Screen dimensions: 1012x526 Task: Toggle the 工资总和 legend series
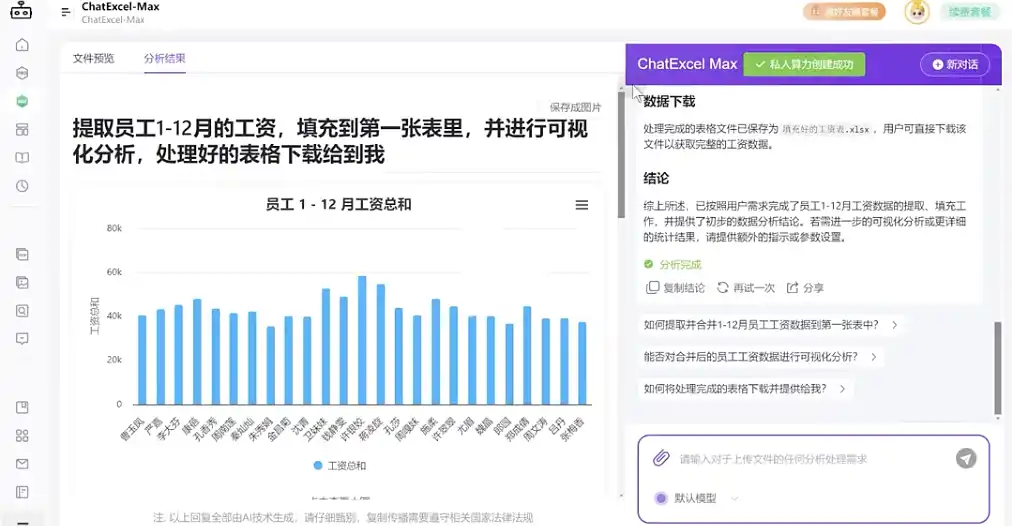pos(339,465)
